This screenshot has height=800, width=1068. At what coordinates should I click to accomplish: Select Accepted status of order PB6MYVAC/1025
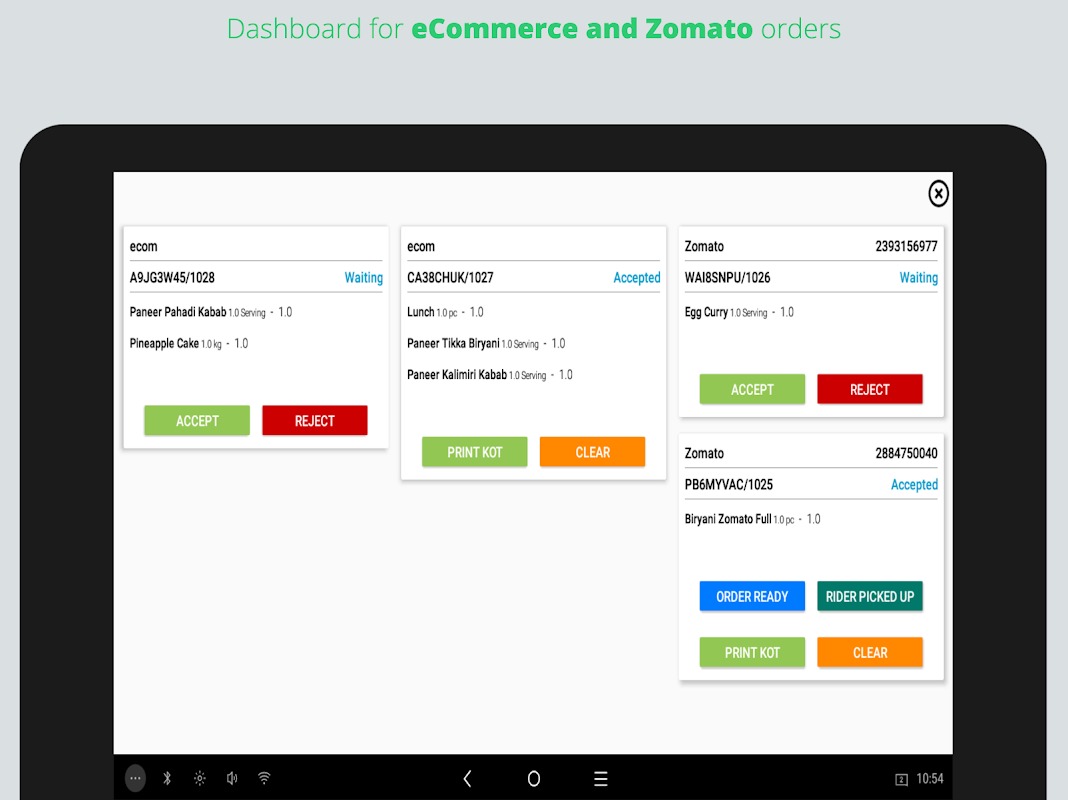pos(914,485)
